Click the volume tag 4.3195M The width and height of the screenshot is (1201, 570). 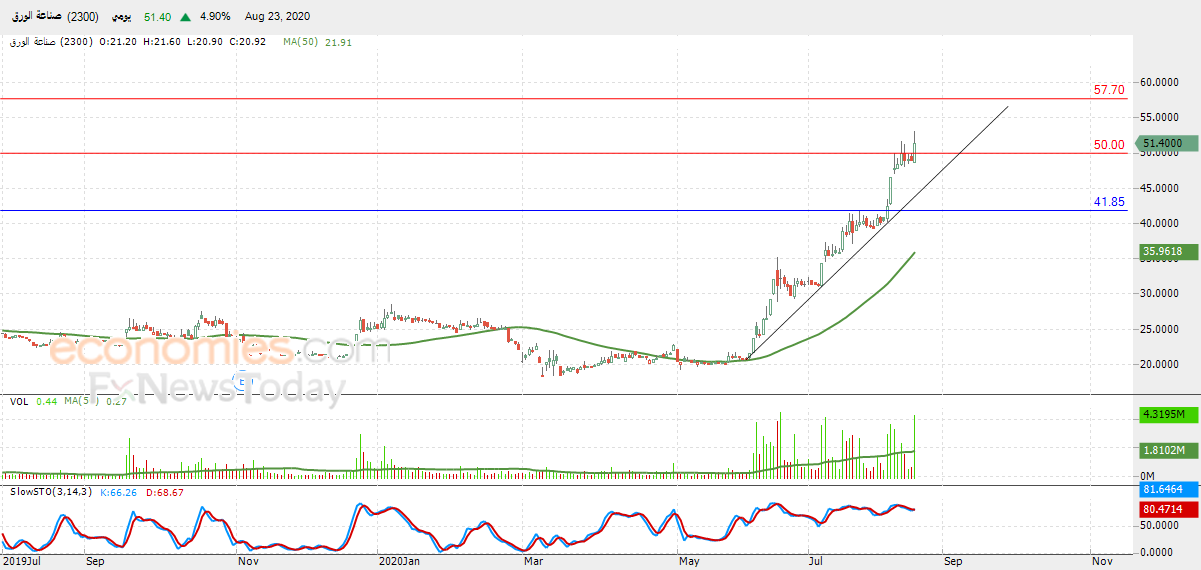(1169, 414)
